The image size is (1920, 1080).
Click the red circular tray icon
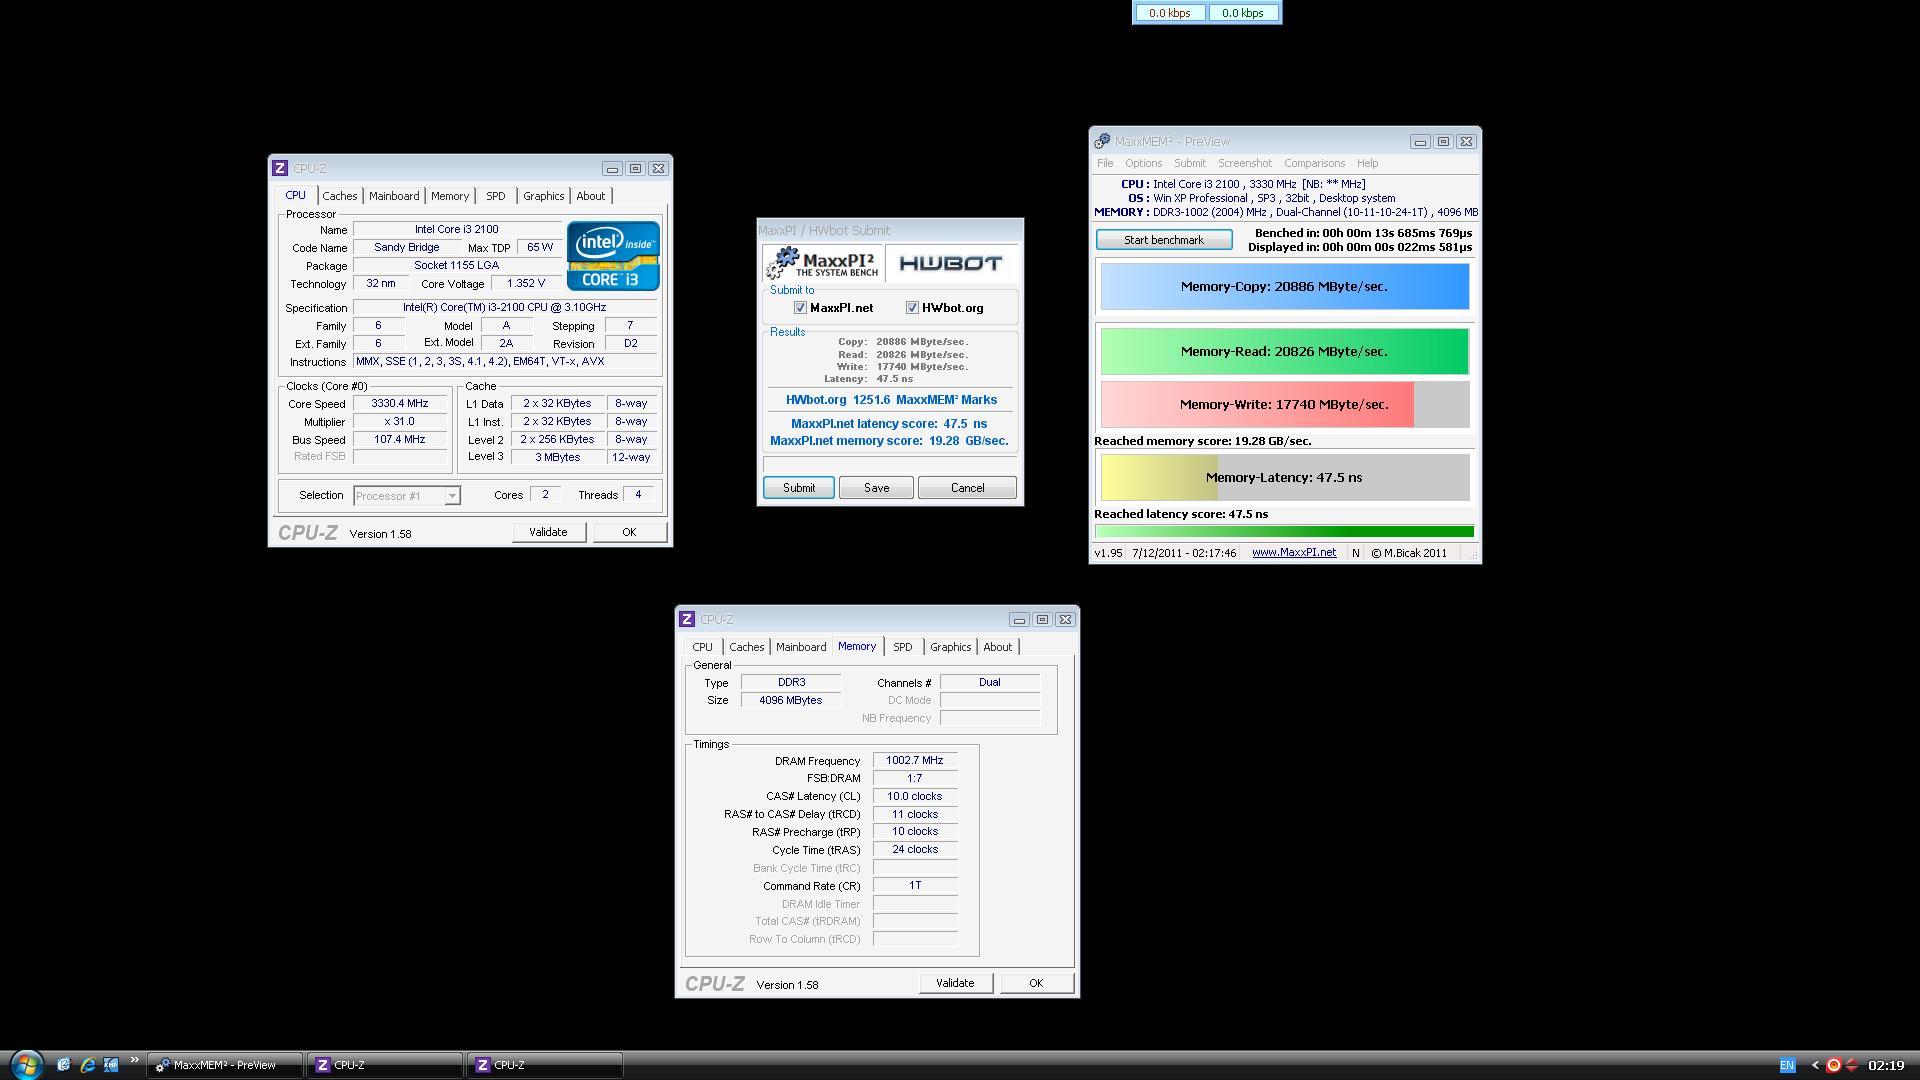point(1833,1065)
